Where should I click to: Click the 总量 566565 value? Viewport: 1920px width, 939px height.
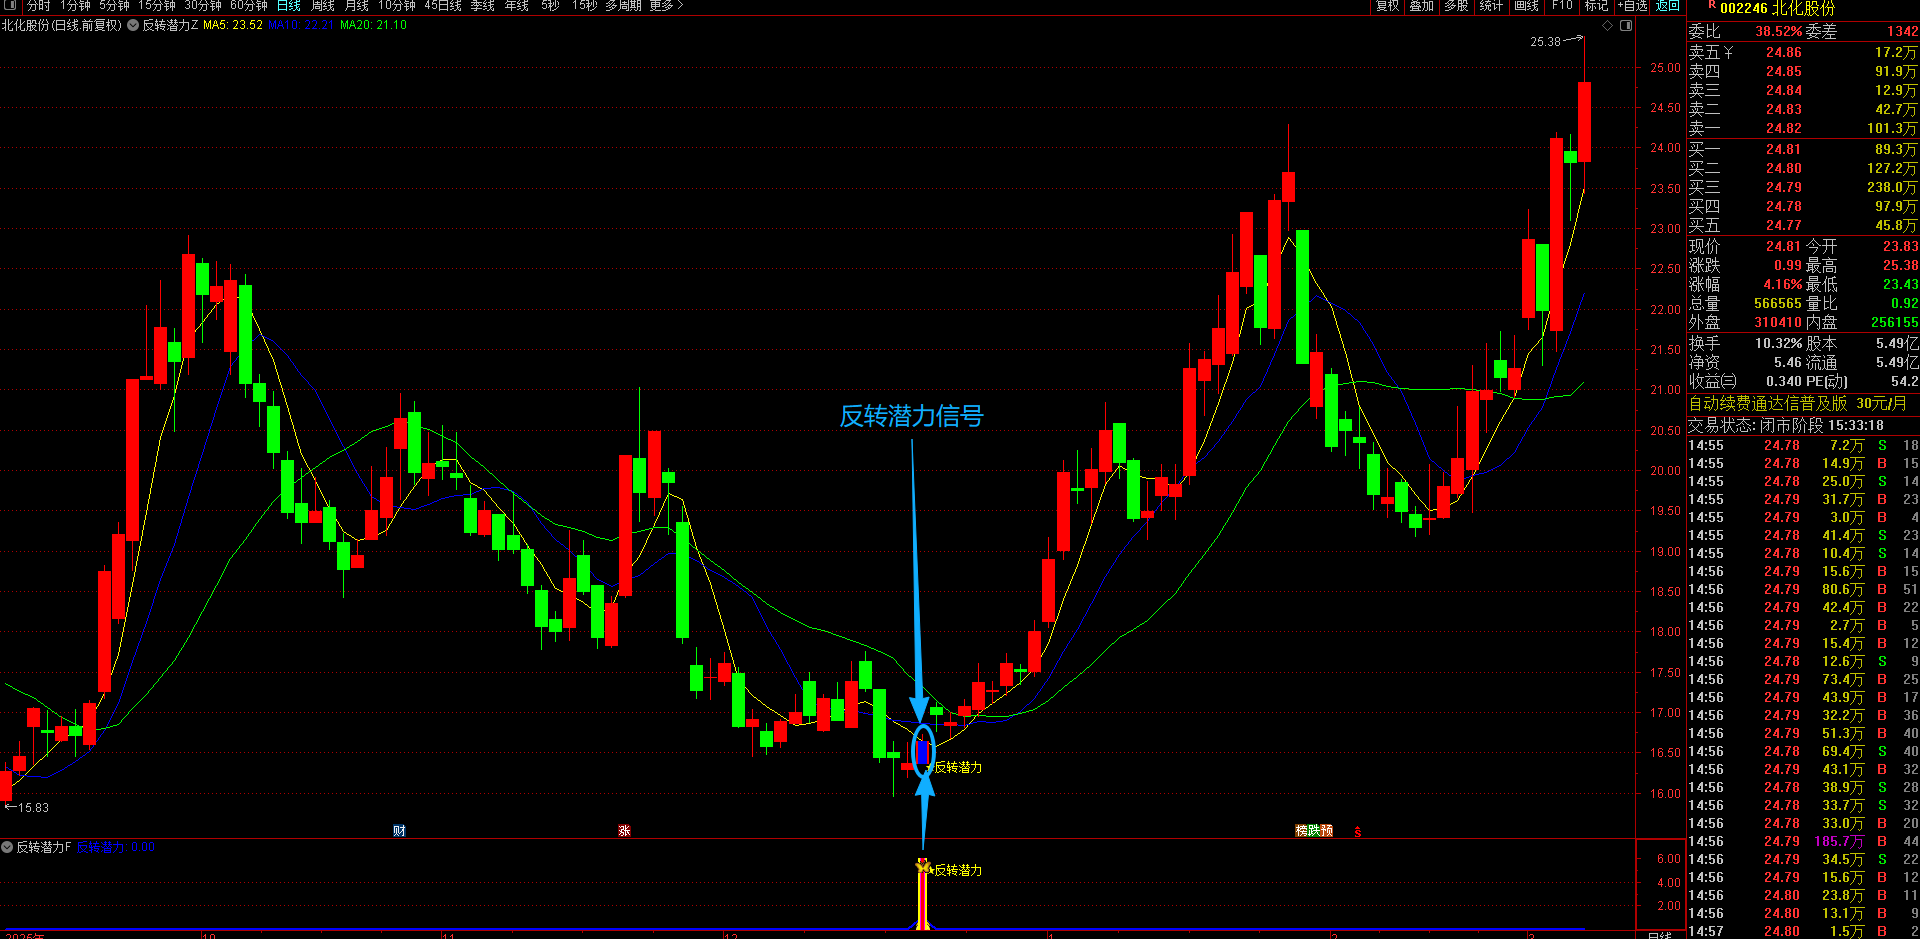(x=1778, y=303)
